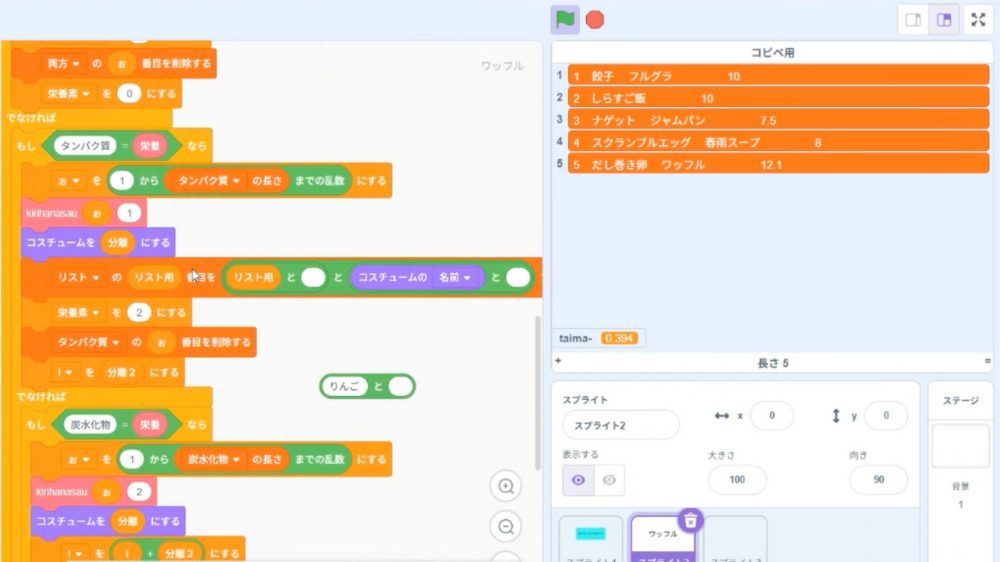Click the workspace vertical scrollbar
The height and width of the screenshot is (562, 1000).
(538, 392)
